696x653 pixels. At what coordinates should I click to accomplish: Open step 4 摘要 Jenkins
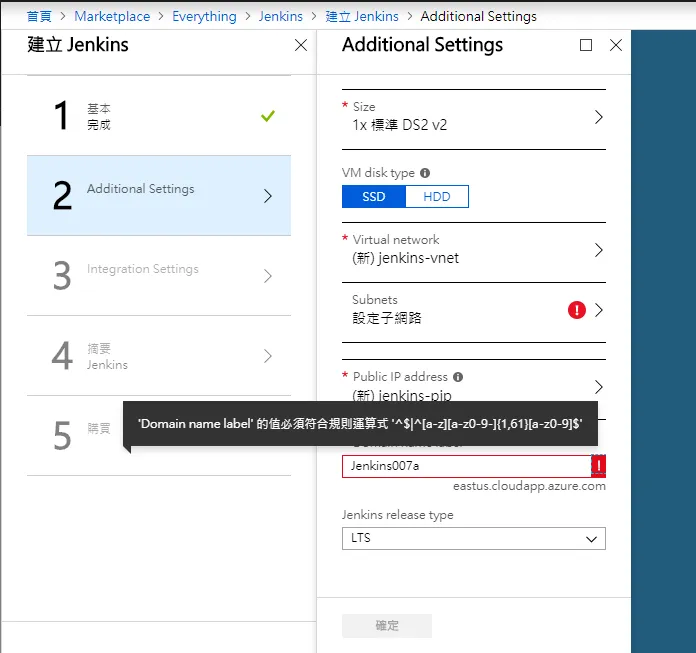pos(159,356)
